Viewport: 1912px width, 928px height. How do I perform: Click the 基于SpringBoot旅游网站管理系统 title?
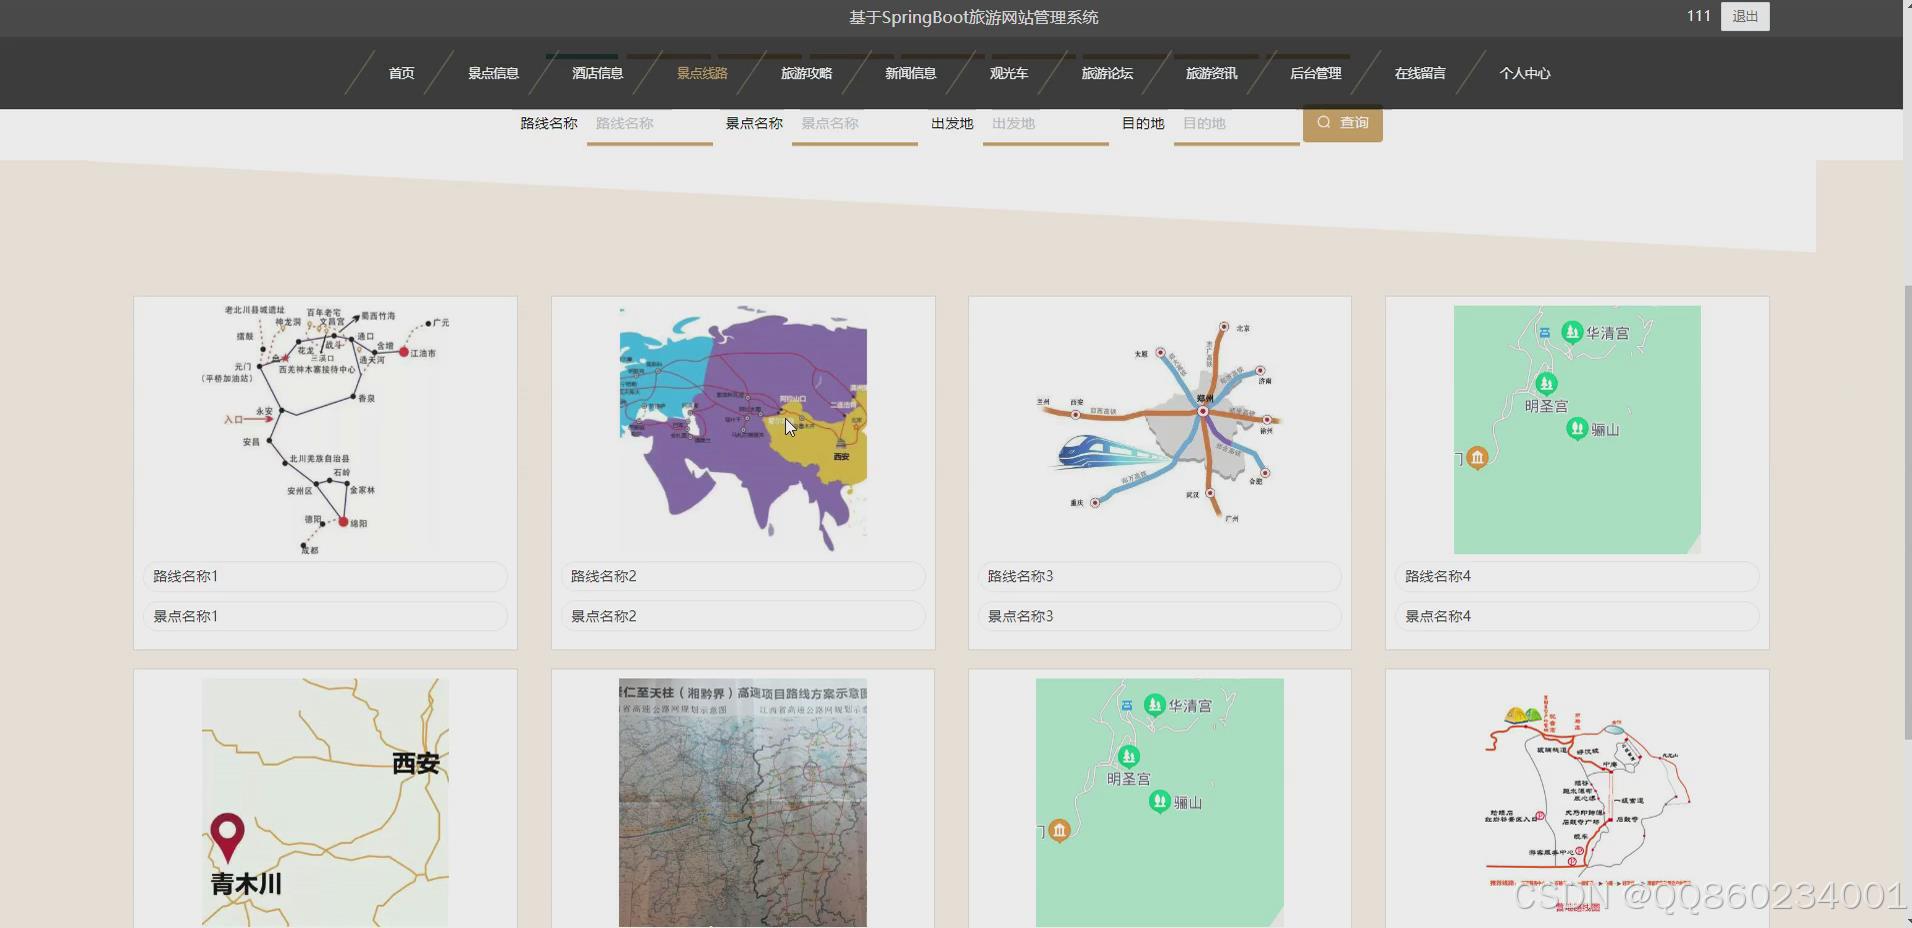(973, 17)
